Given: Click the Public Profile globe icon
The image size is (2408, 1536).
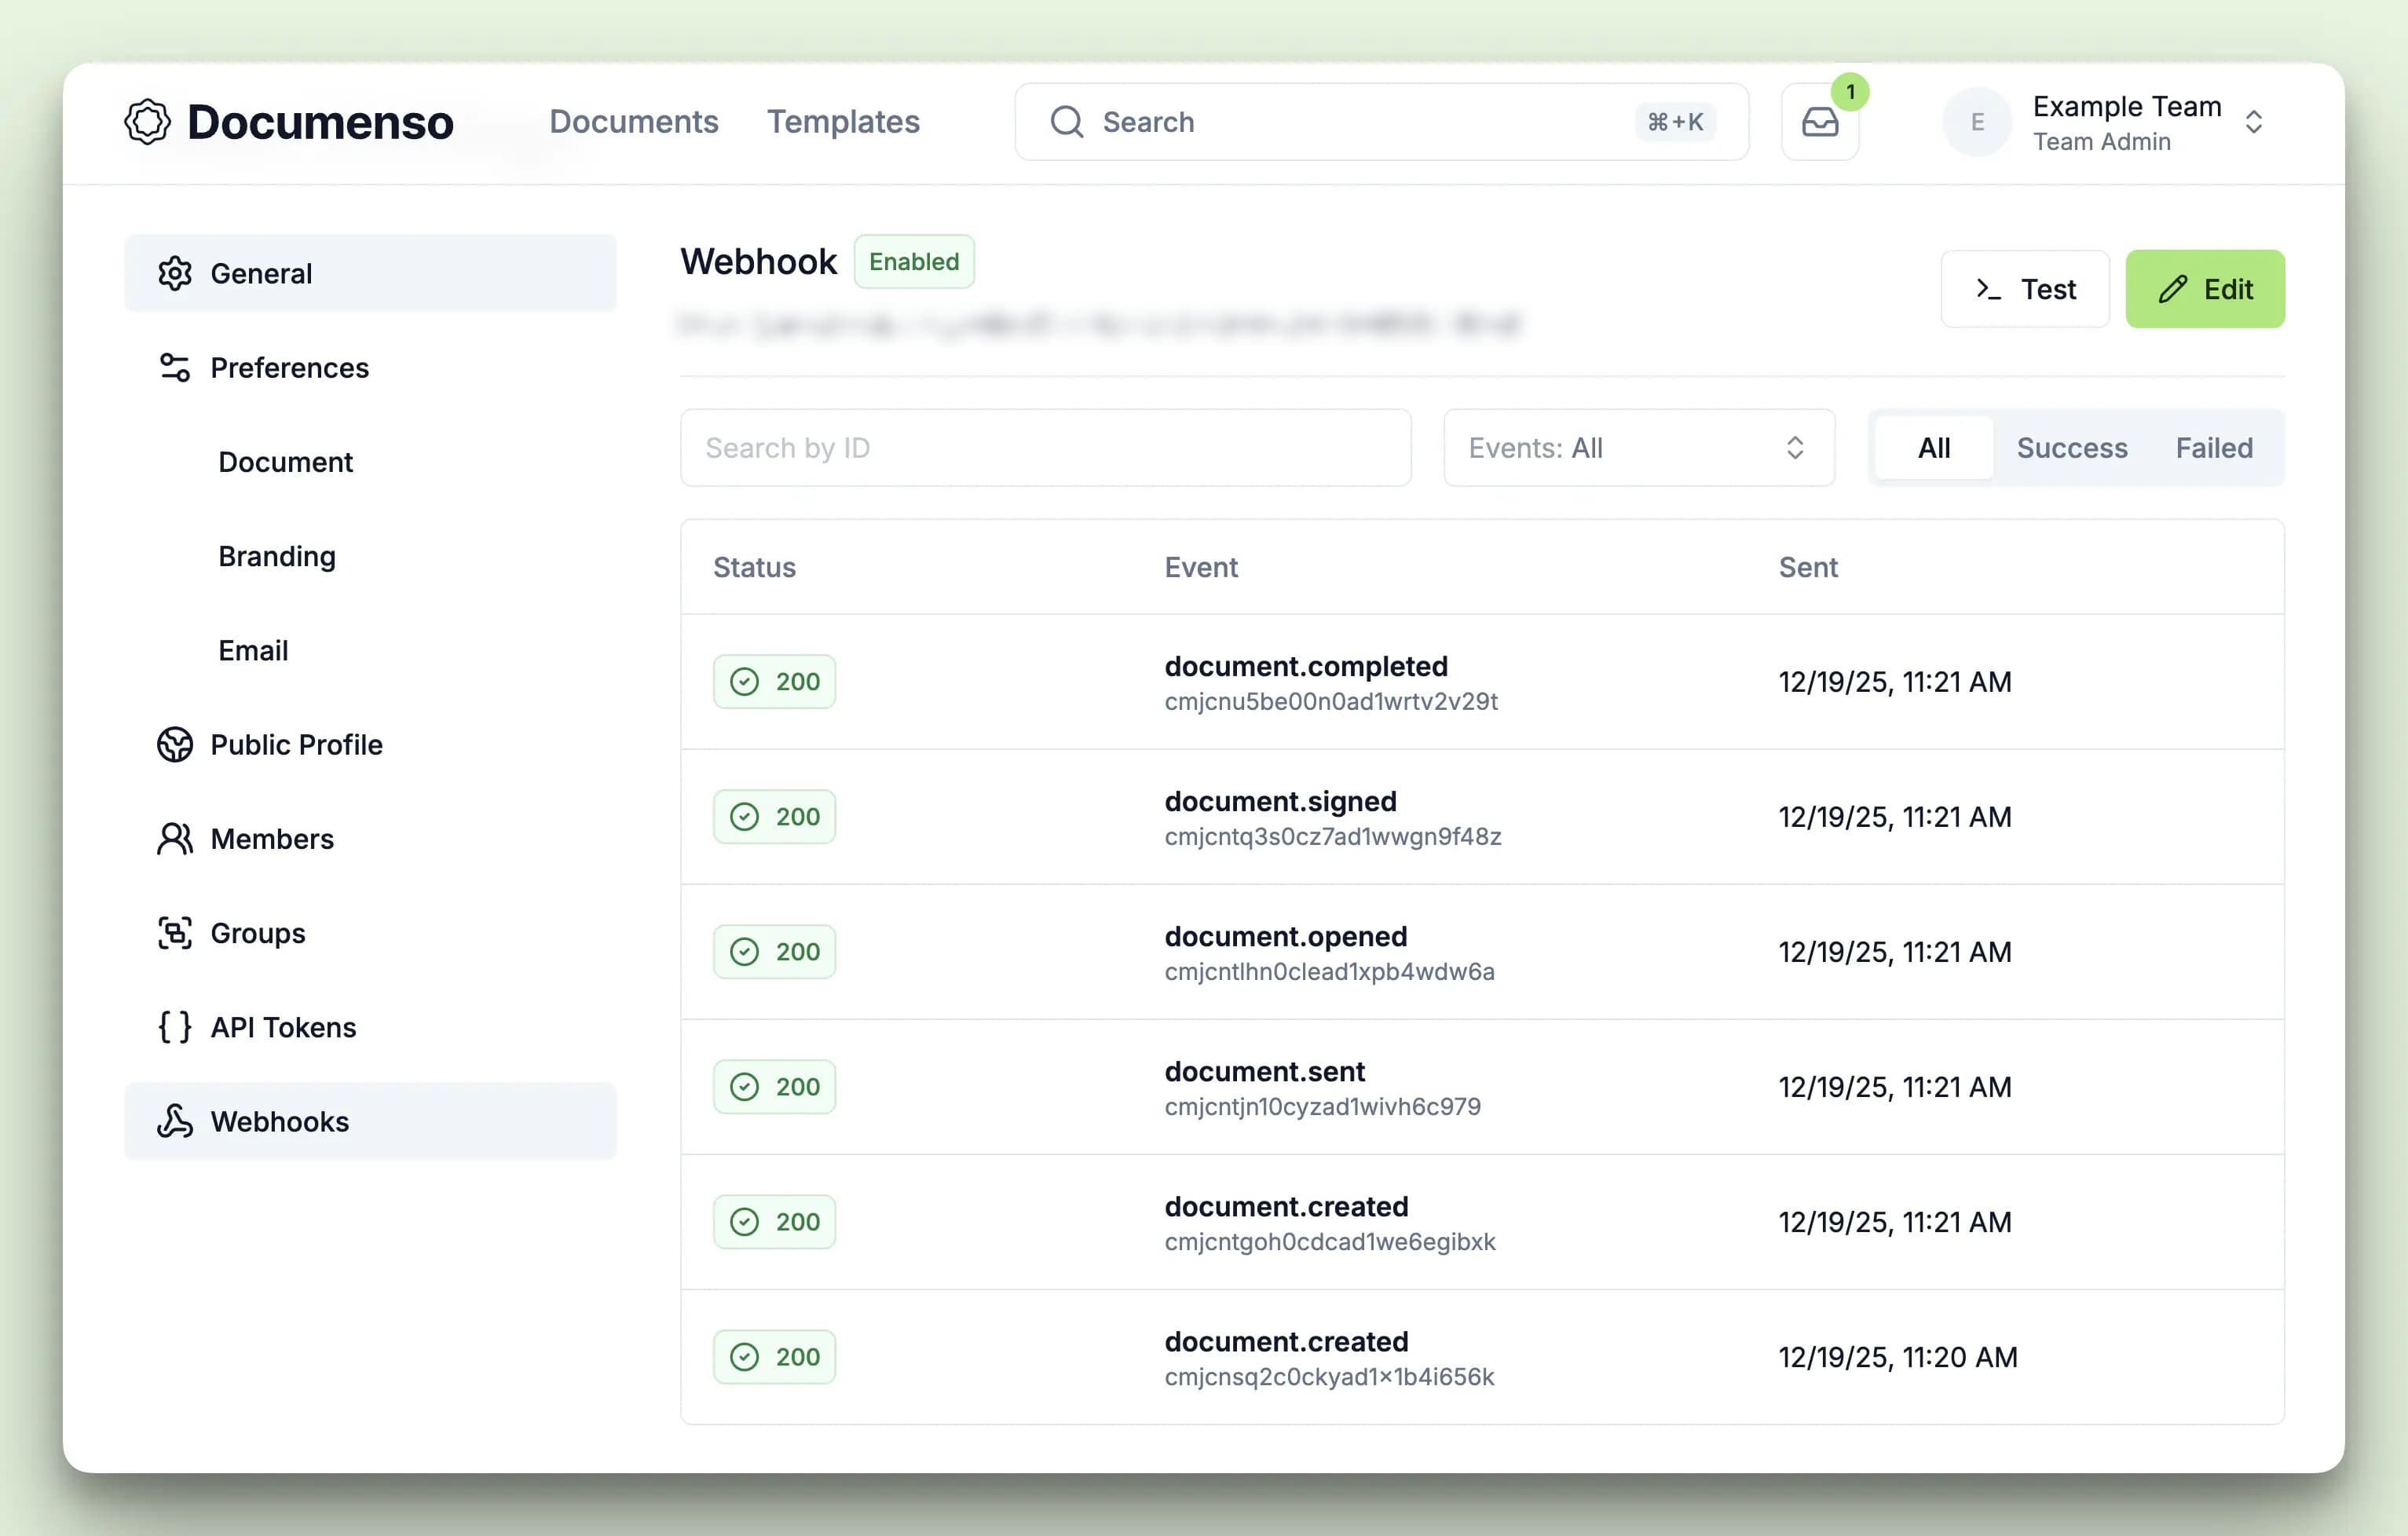Looking at the screenshot, I should click(x=175, y=744).
